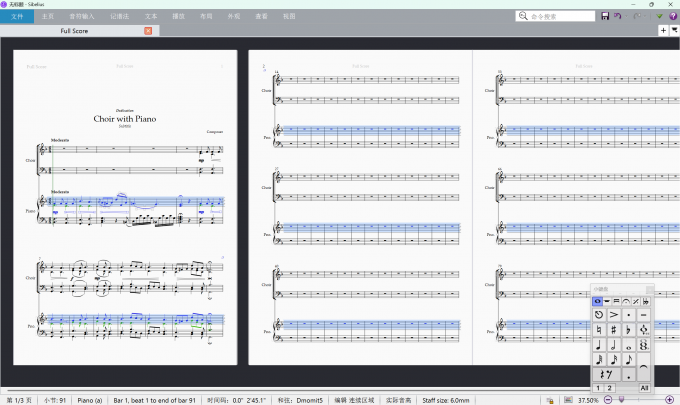The width and height of the screenshot is (680, 405).
Task: Toggle voice 1 button on keypad
Action: click(x=598, y=388)
